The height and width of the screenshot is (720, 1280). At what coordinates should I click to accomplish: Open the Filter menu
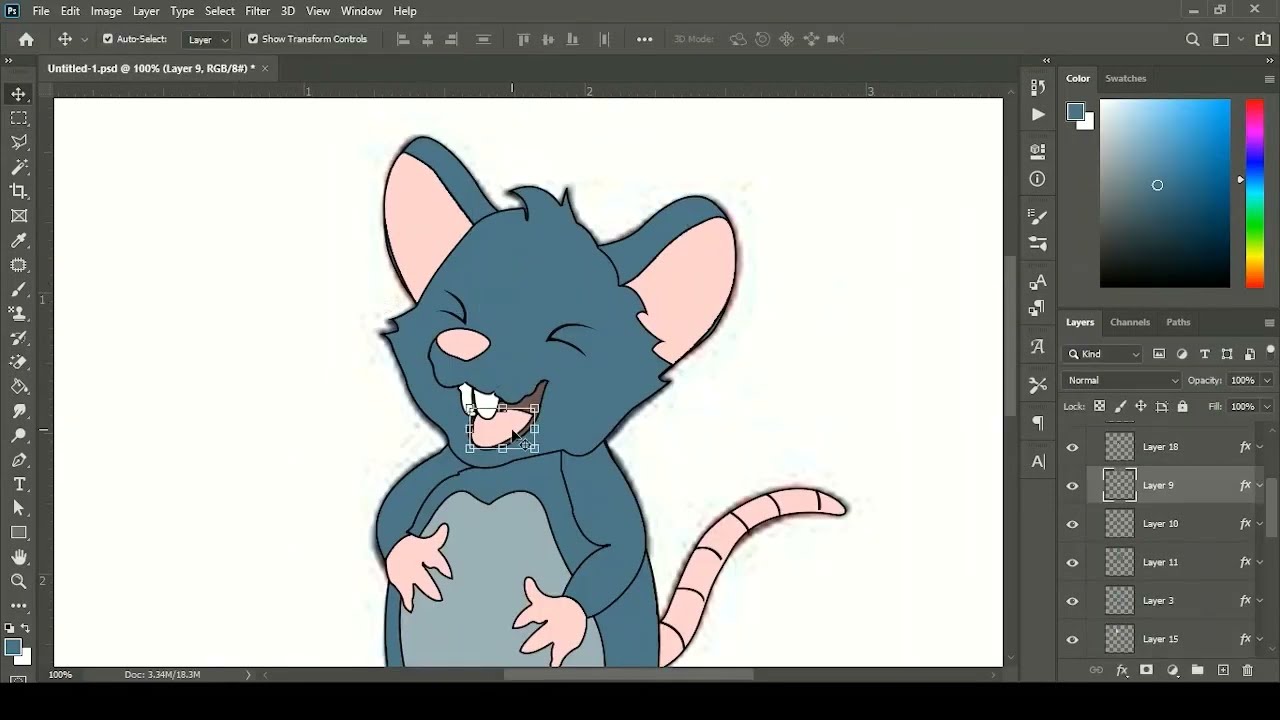point(257,11)
